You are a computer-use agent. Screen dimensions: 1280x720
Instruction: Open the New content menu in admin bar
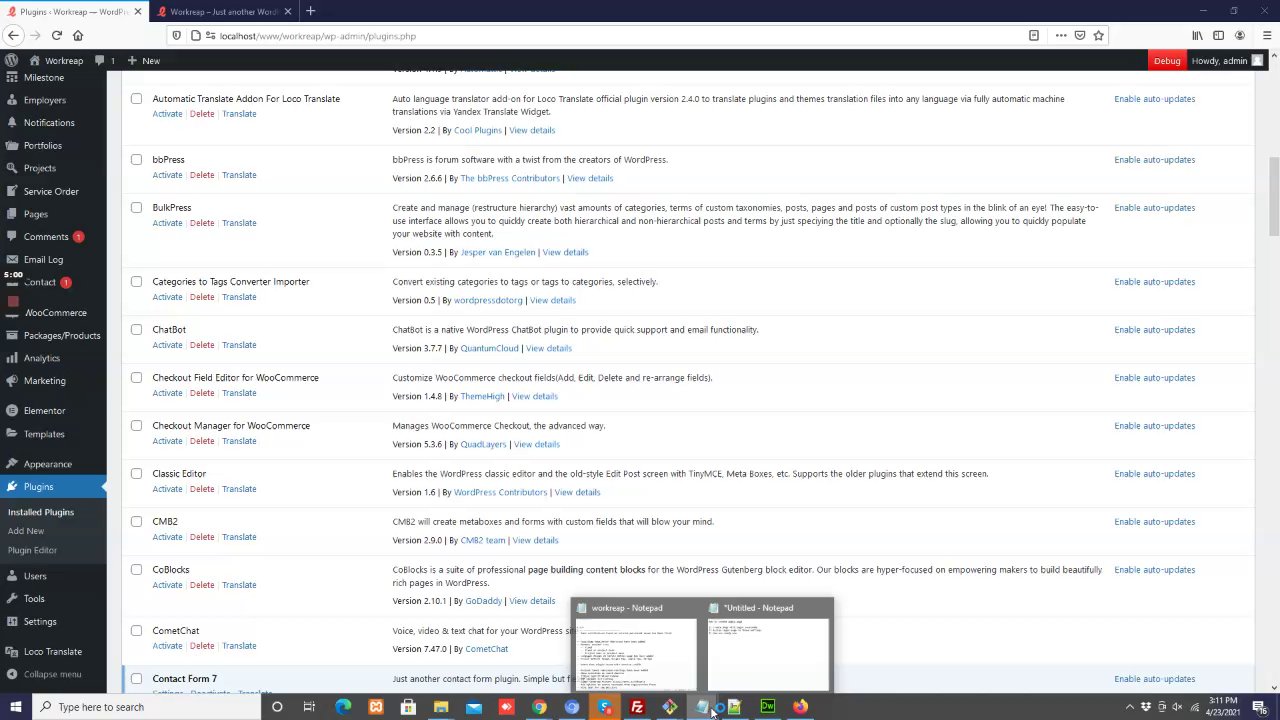[x=142, y=60]
